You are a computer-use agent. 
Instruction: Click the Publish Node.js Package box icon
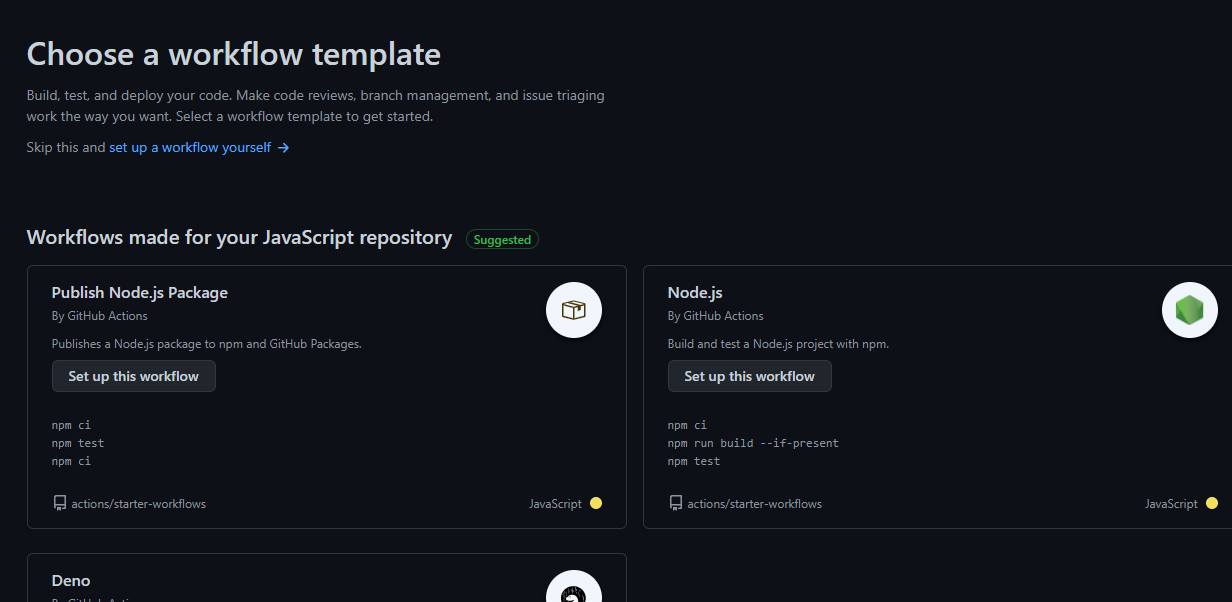click(574, 310)
